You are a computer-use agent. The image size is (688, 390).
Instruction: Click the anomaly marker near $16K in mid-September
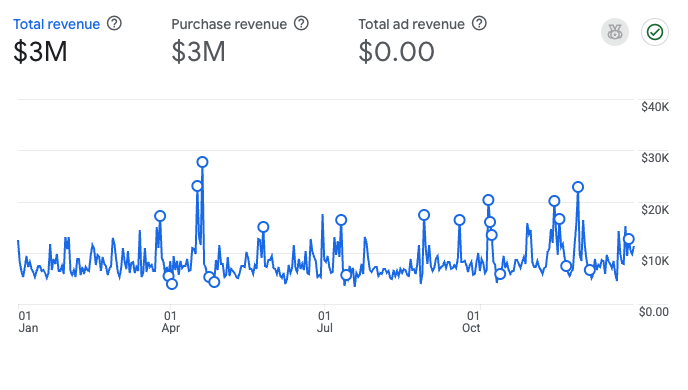coord(459,220)
